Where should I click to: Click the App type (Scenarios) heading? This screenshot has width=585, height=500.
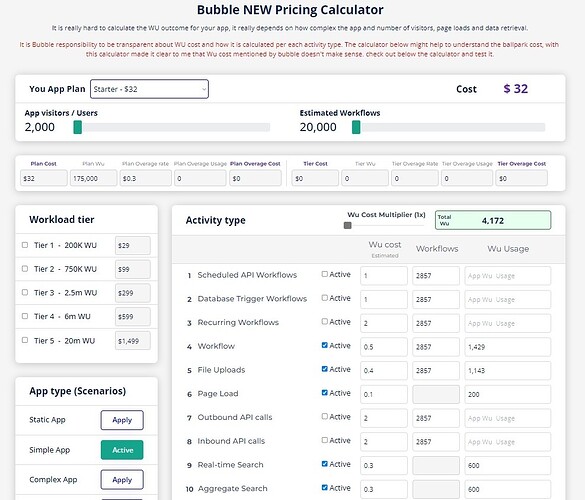pos(78,391)
